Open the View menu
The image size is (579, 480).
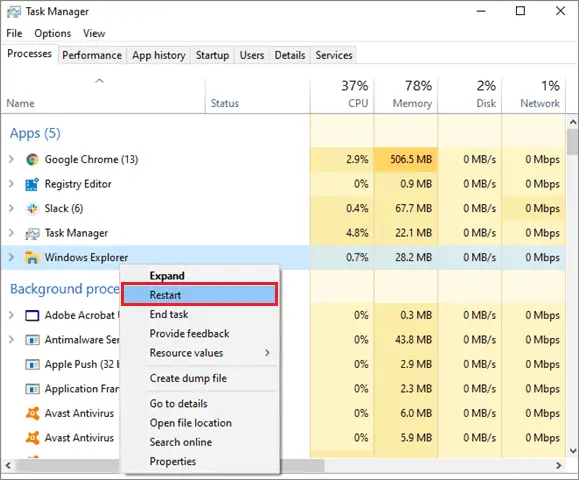pyautogui.click(x=94, y=33)
